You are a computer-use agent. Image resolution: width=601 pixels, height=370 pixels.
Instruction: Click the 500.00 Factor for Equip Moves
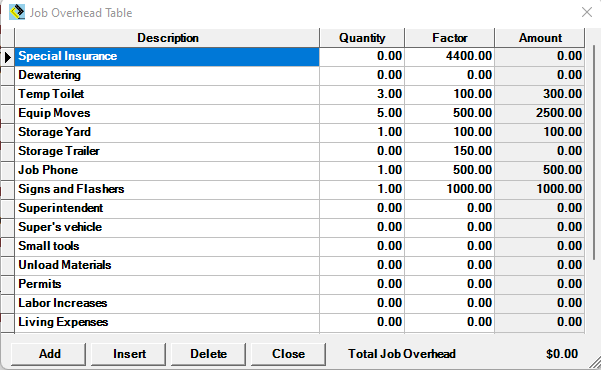(x=450, y=113)
